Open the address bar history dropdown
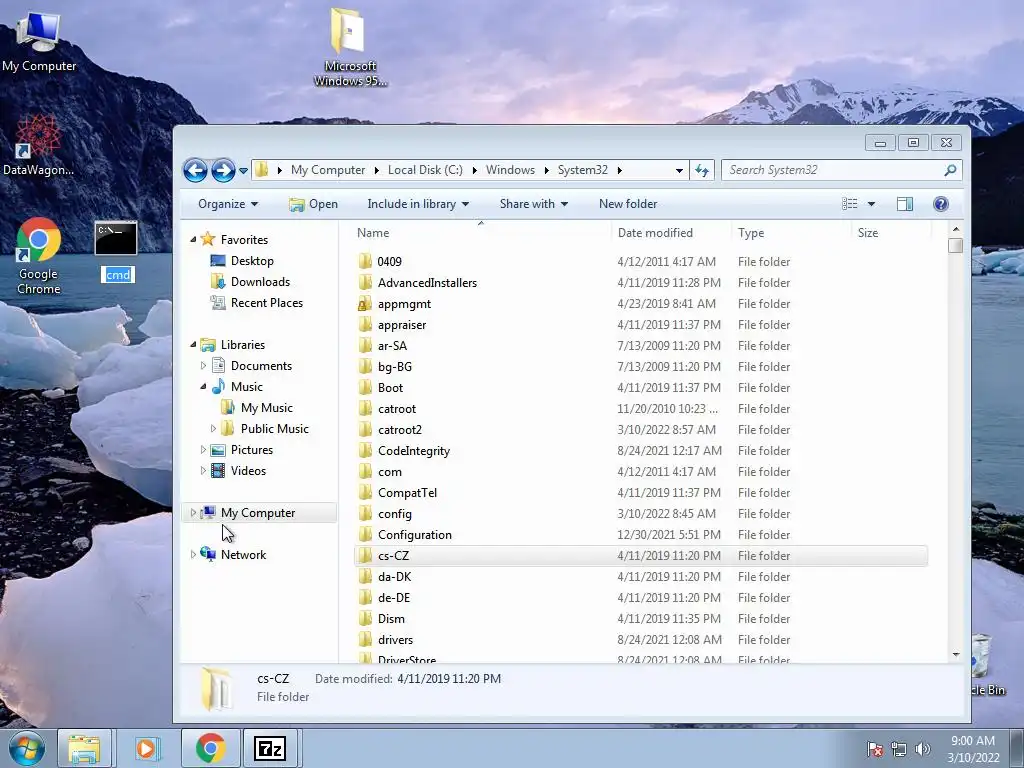 [679, 170]
